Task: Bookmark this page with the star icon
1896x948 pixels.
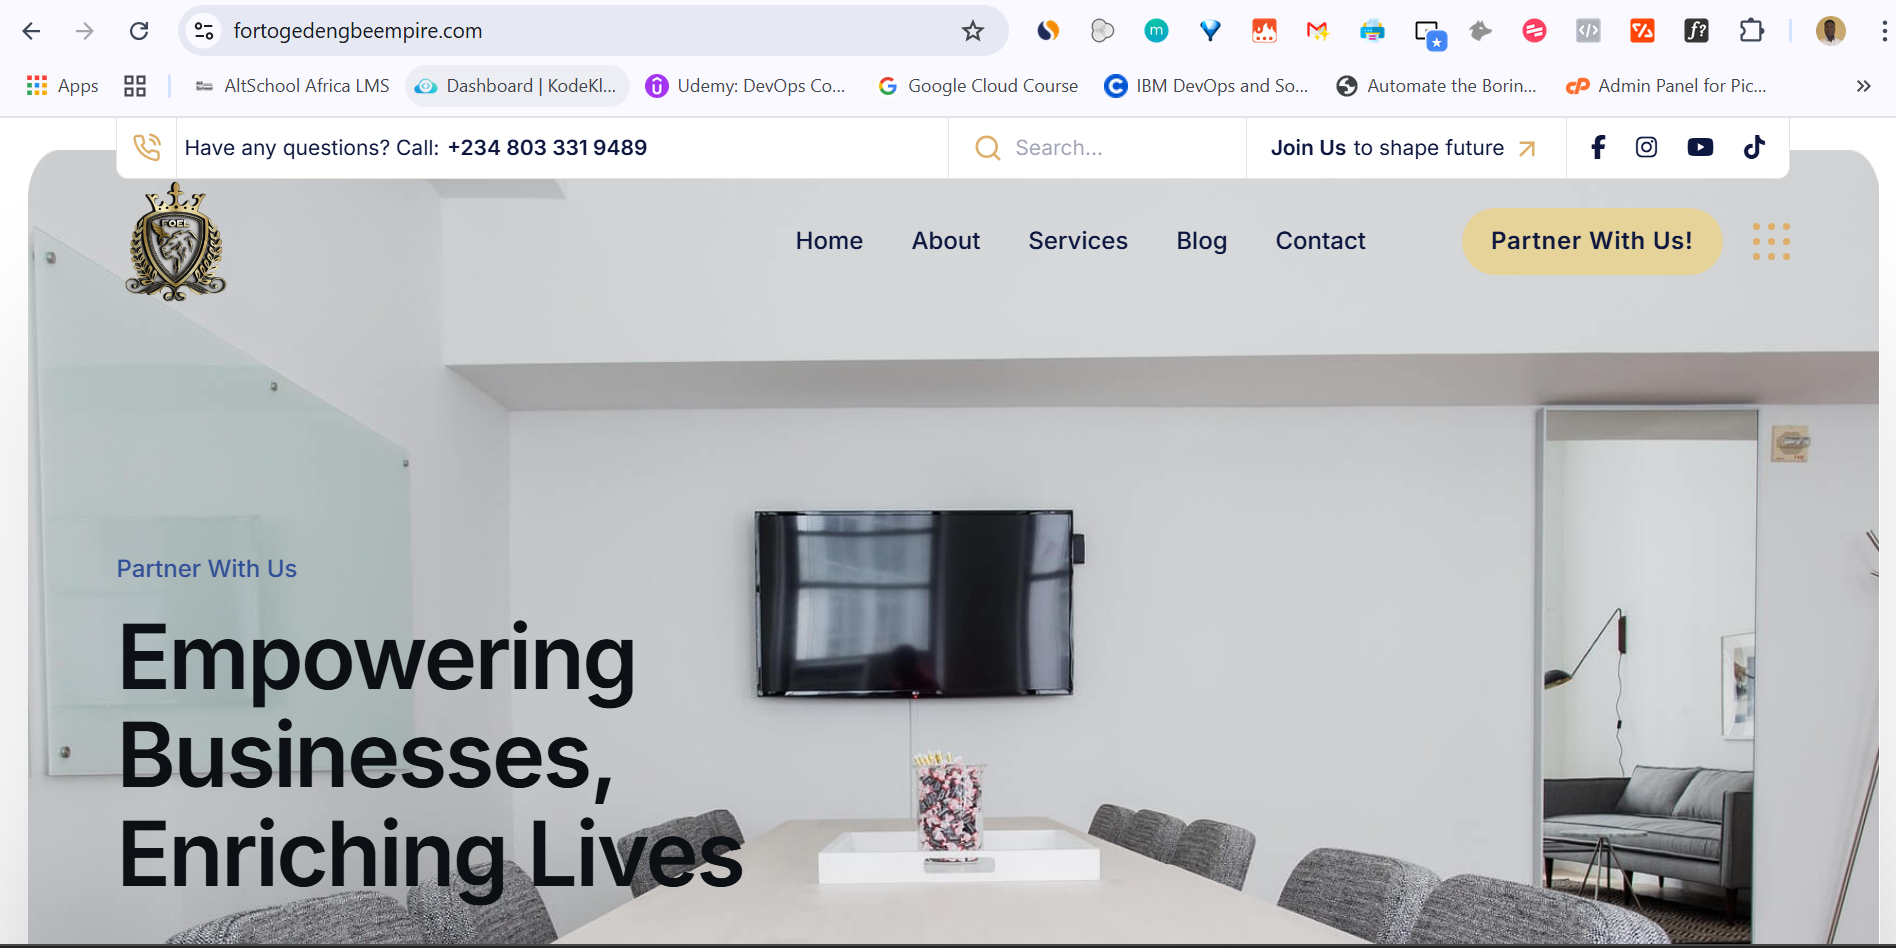Action: pos(973,31)
